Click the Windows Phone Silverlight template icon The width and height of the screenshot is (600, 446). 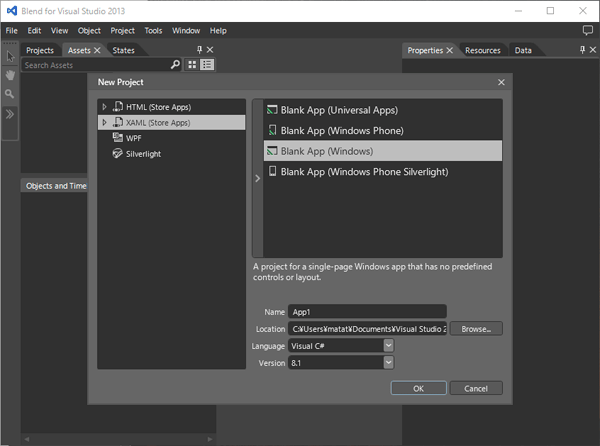point(272,171)
